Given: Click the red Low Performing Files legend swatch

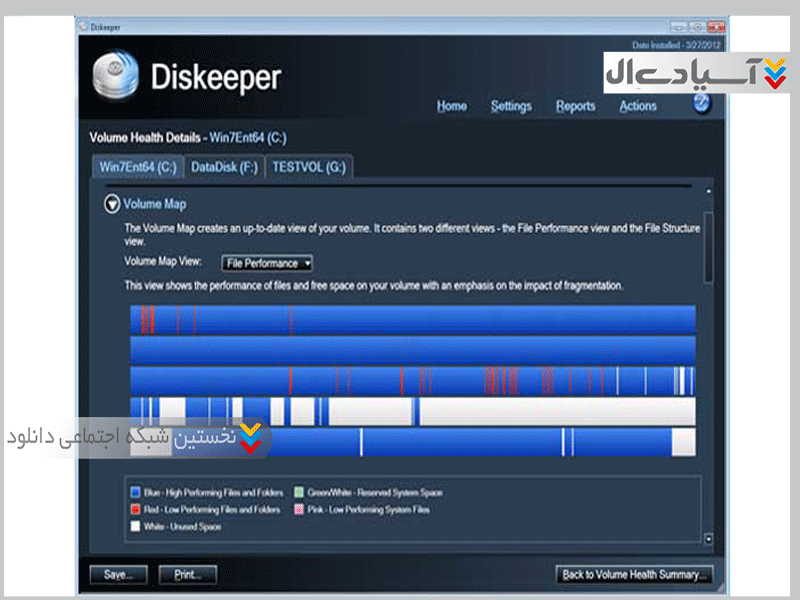Looking at the screenshot, I should pos(135,509).
